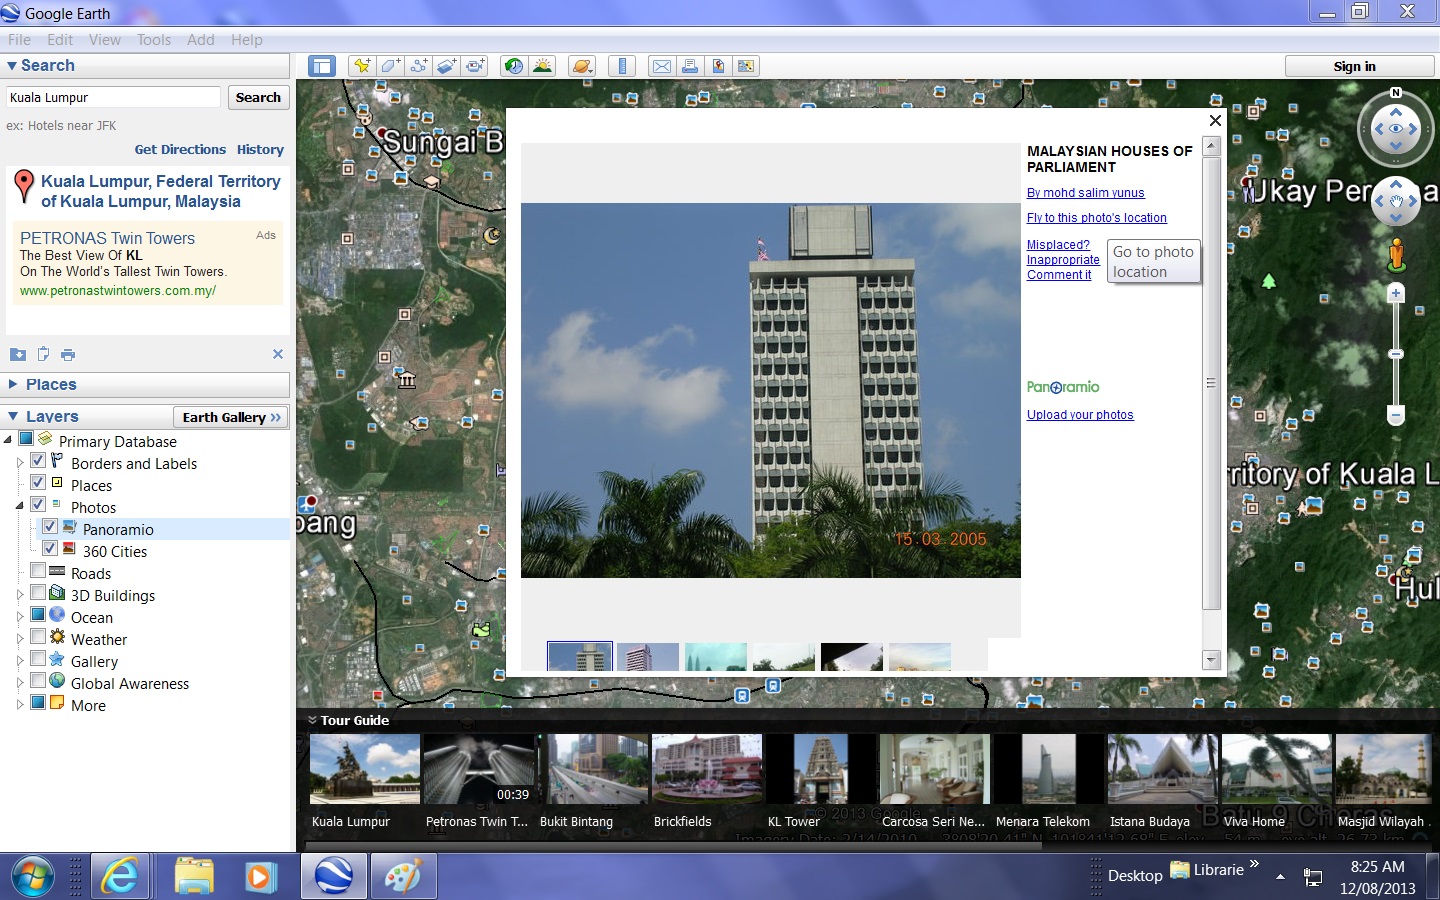Toggle the sidebar panel icon
This screenshot has height=900, width=1440.
pos(322,66)
